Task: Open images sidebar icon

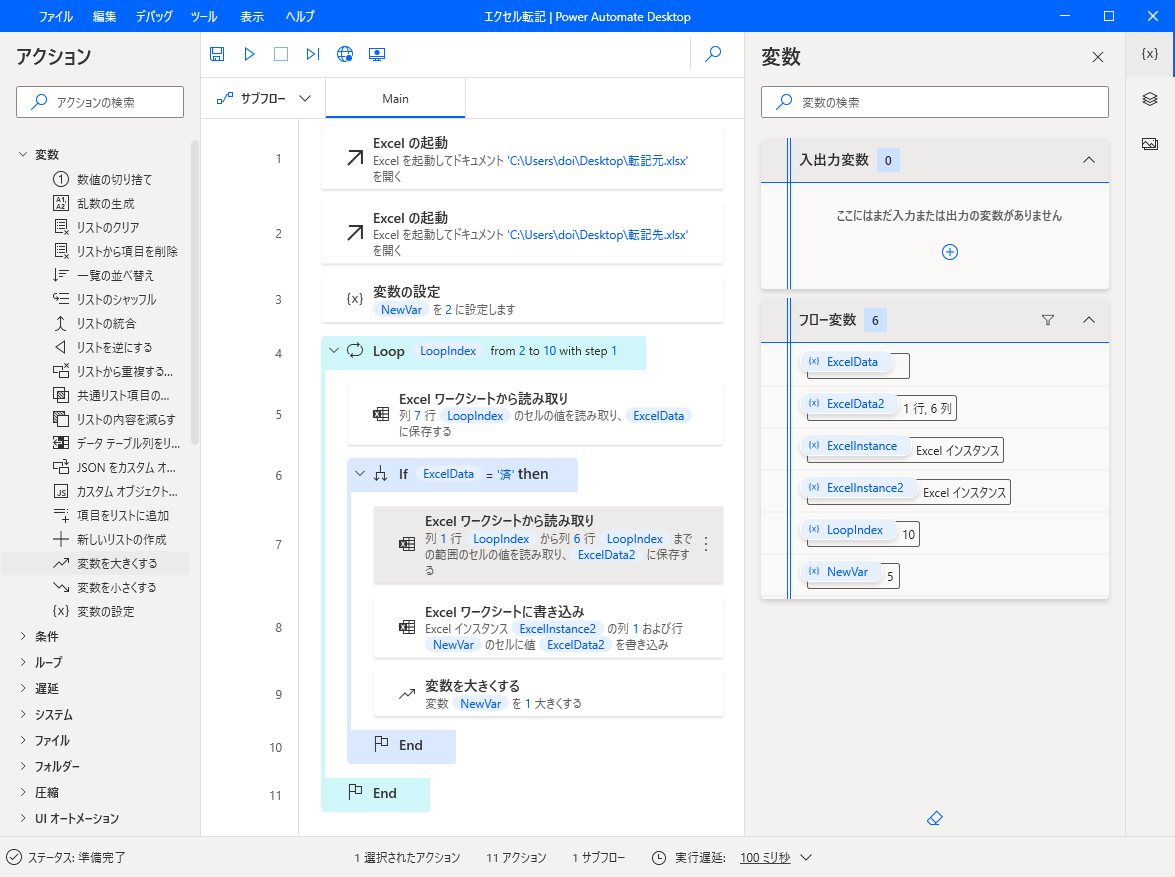Action: [x=1150, y=144]
